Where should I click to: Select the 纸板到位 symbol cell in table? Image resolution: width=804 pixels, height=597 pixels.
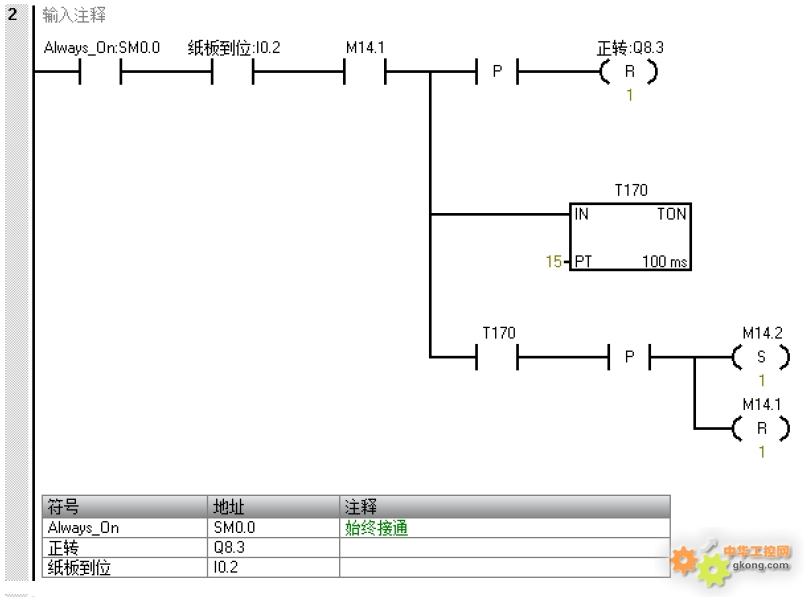(125, 568)
